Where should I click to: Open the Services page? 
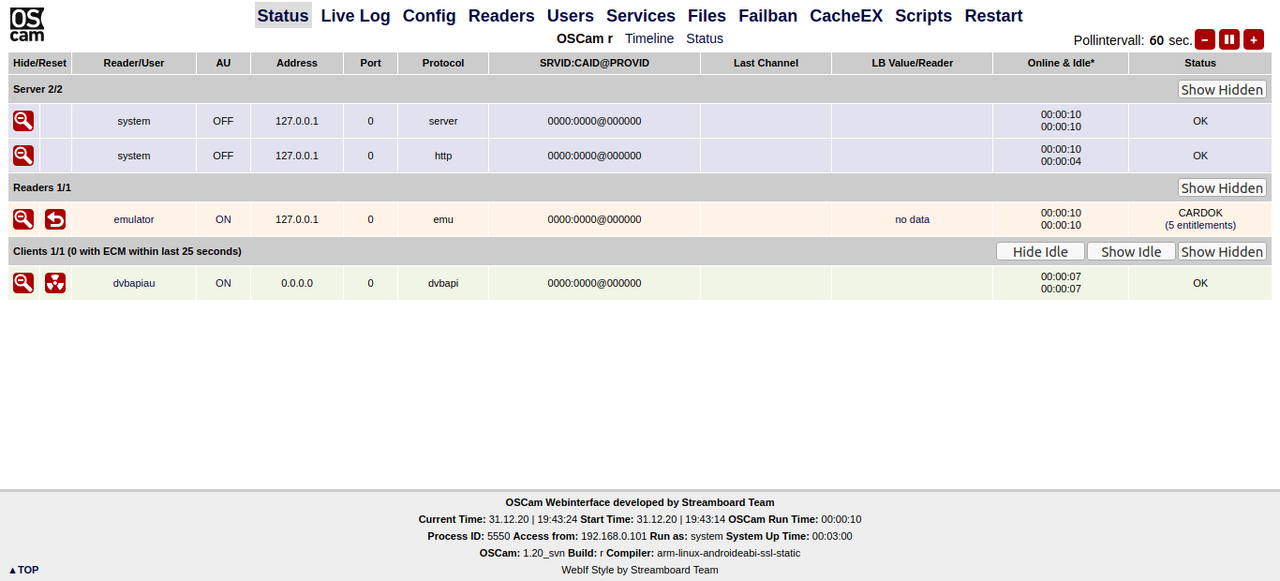pyautogui.click(x=641, y=16)
